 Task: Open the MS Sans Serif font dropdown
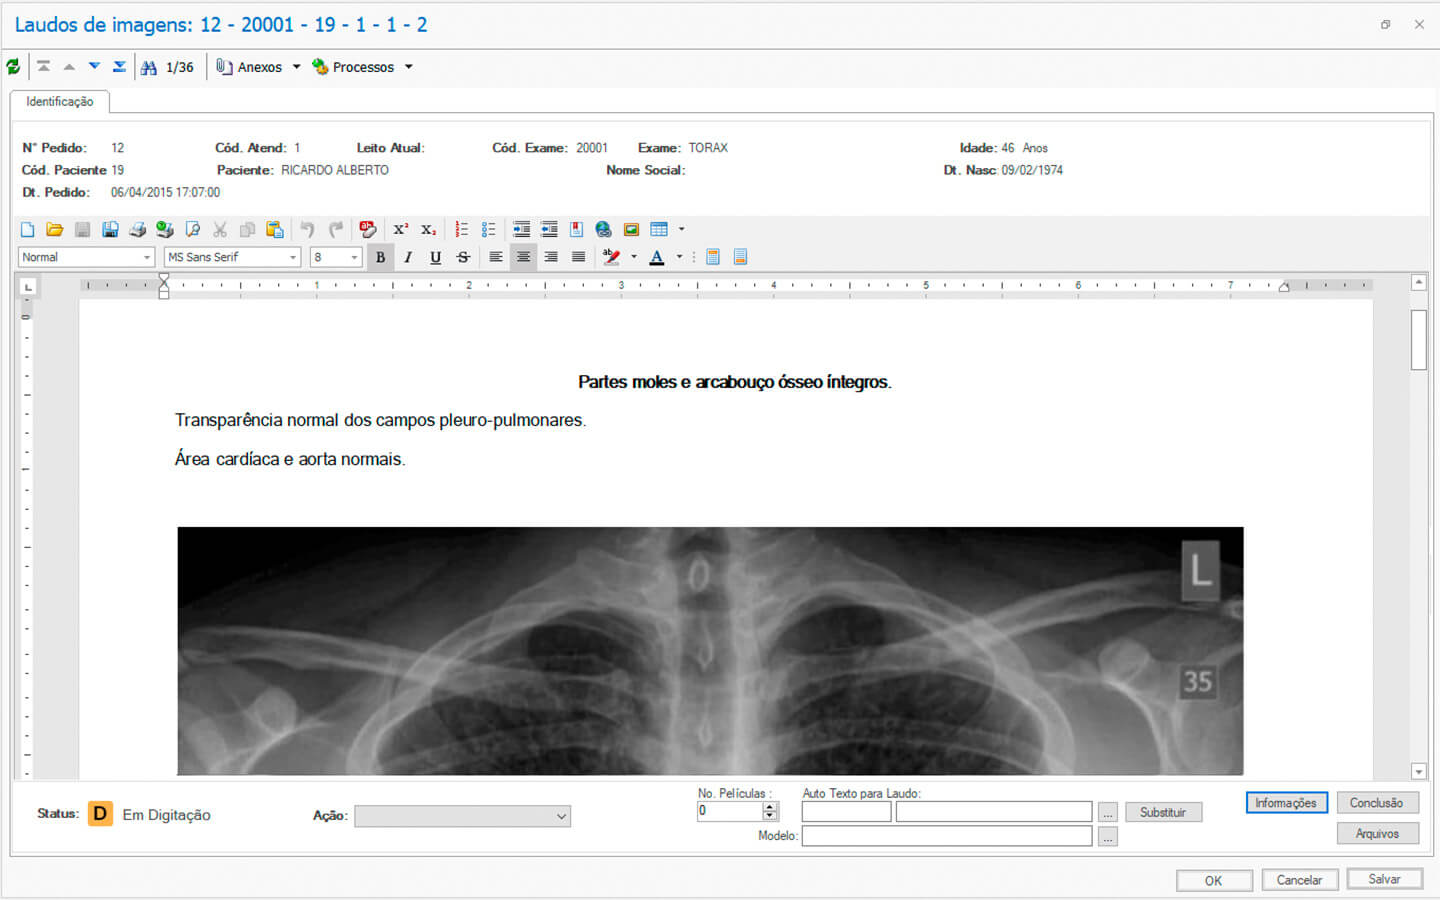pyautogui.click(x=293, y=257)
